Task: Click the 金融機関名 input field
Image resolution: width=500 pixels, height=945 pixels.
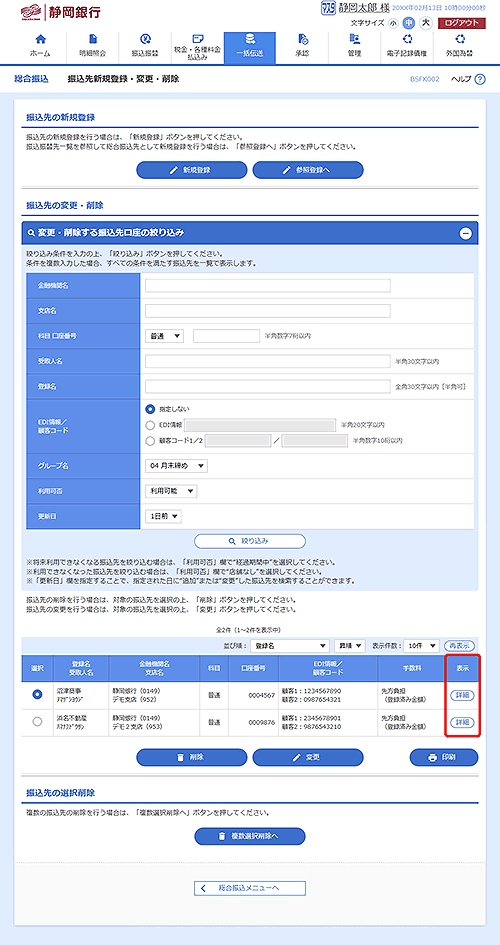Action: (x=267, y=286)
